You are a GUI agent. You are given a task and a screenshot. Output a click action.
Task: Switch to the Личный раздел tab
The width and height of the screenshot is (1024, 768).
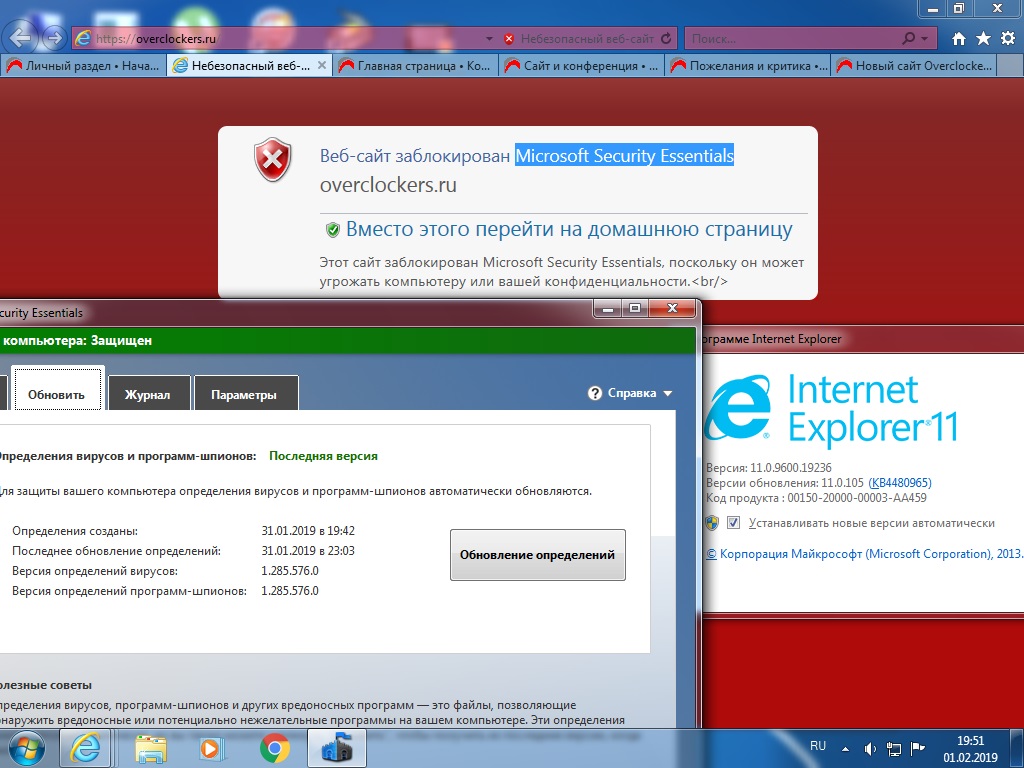(x=84, y=65)
